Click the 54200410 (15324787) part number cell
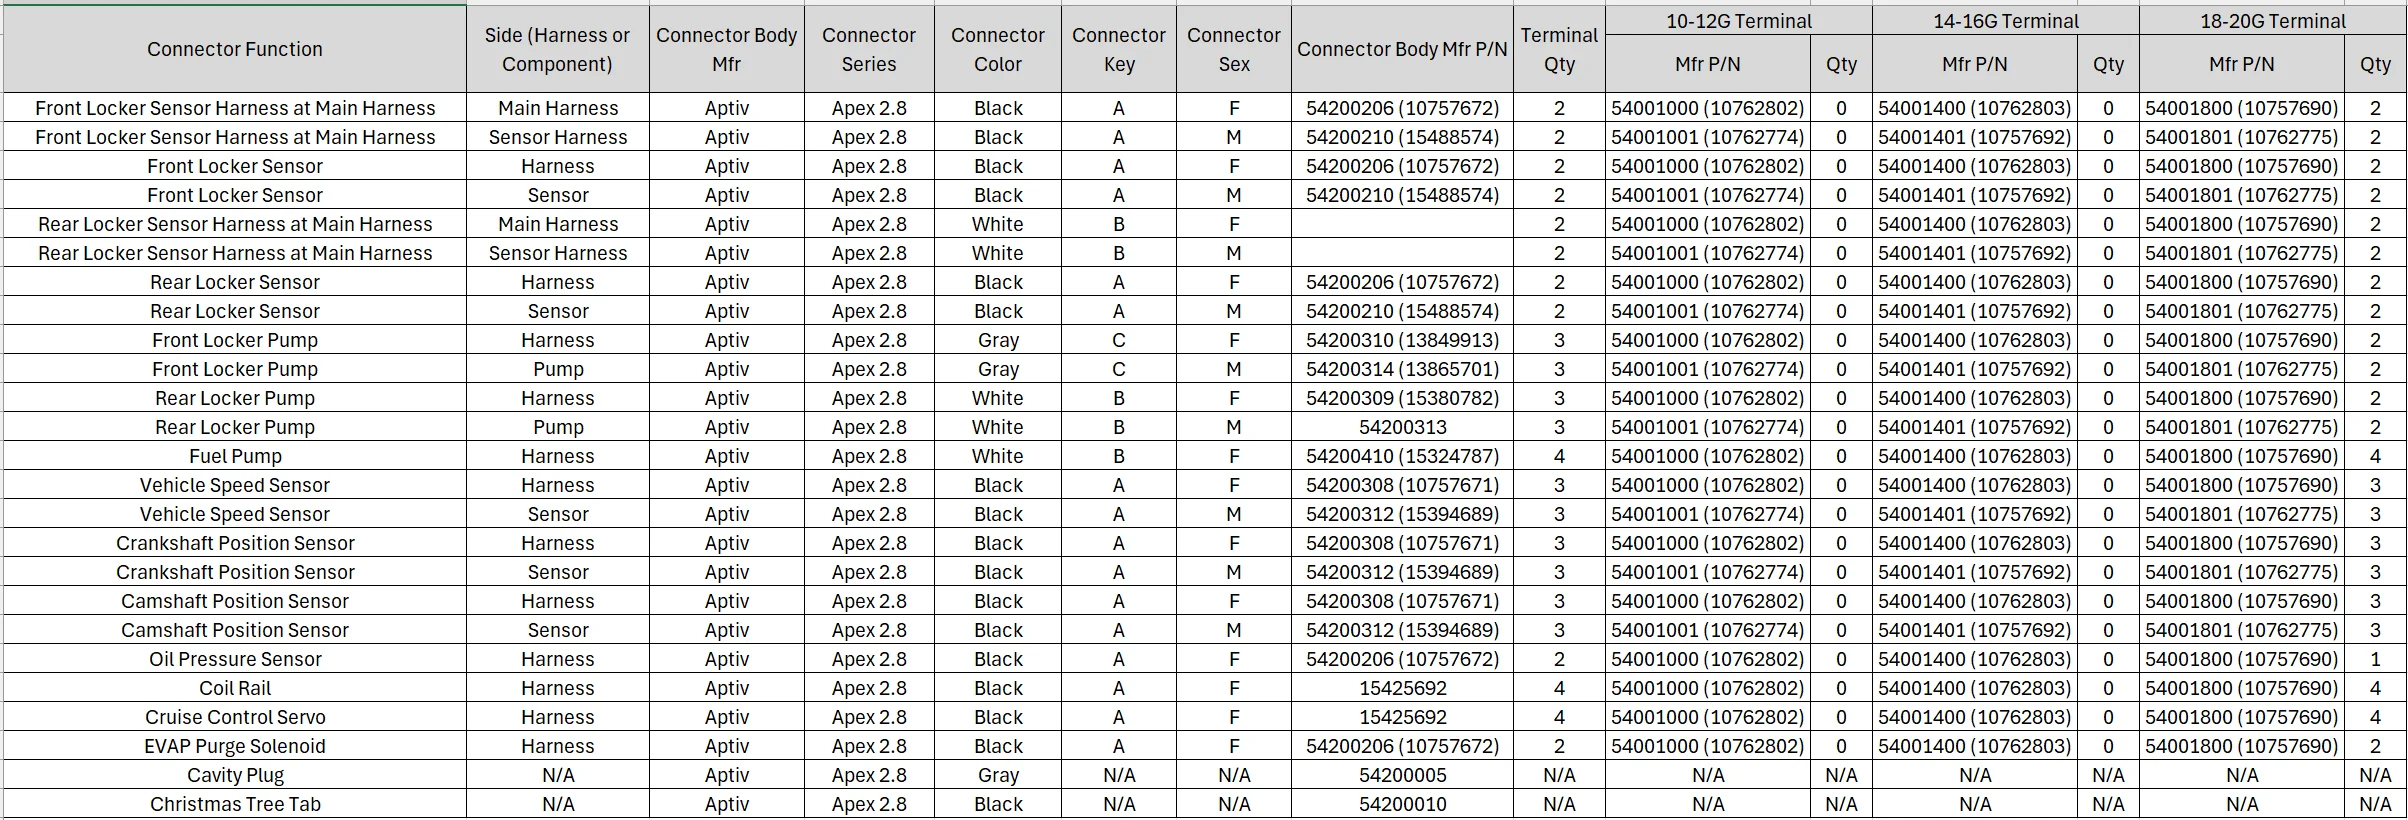 click(x=1402, y=456)
